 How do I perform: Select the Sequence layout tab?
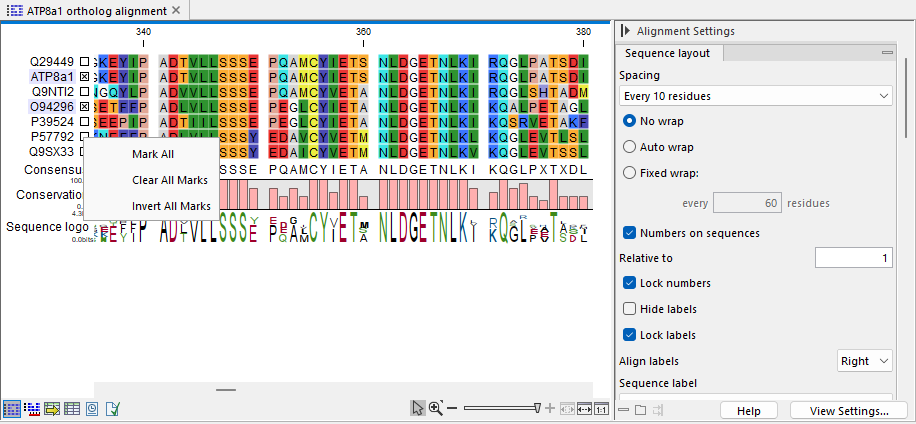click(x=667, y=53)
